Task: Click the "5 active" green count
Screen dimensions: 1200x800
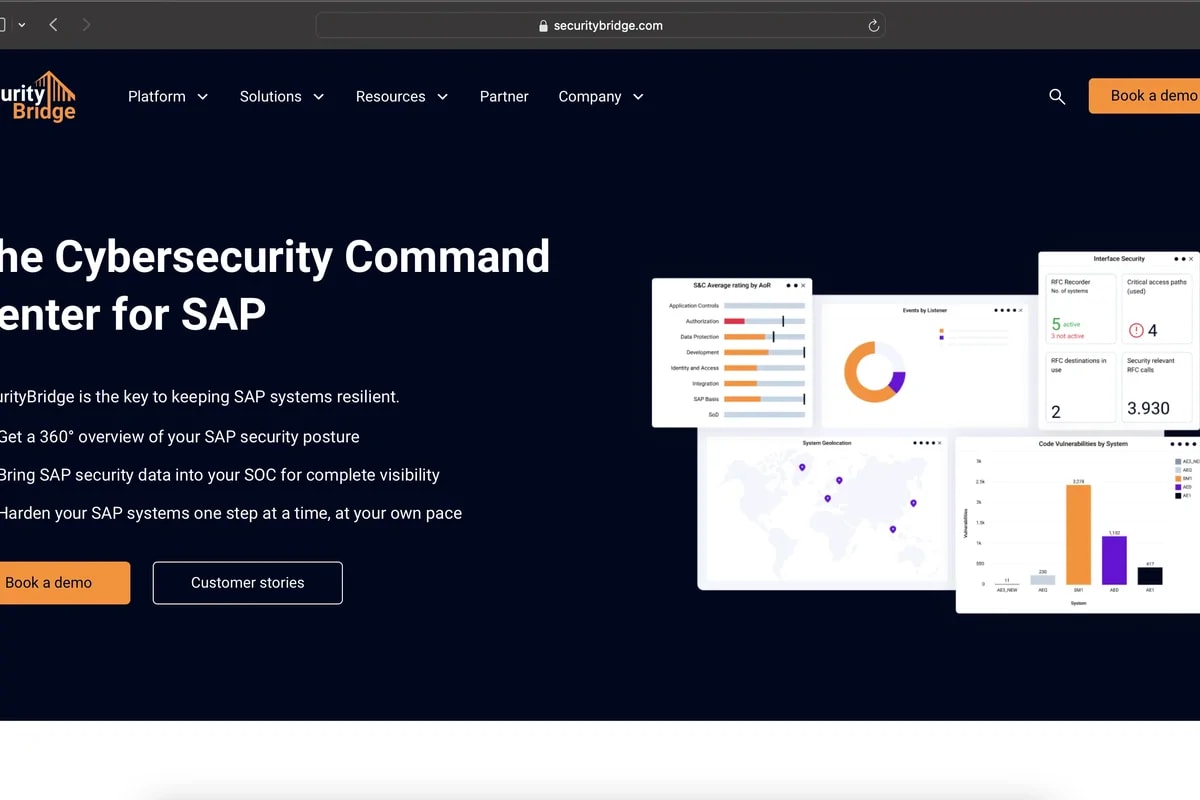Action: click(x=1066, y=324)
